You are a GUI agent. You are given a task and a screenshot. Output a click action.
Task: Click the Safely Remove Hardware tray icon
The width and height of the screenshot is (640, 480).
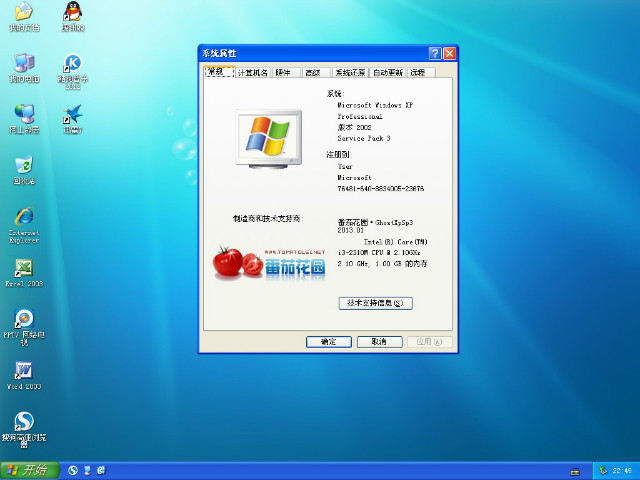coord(603,471)
